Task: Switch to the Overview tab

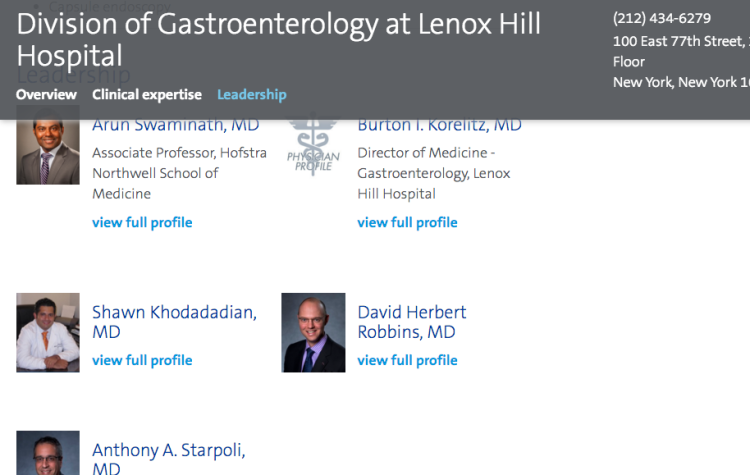Action: (46, 95)
